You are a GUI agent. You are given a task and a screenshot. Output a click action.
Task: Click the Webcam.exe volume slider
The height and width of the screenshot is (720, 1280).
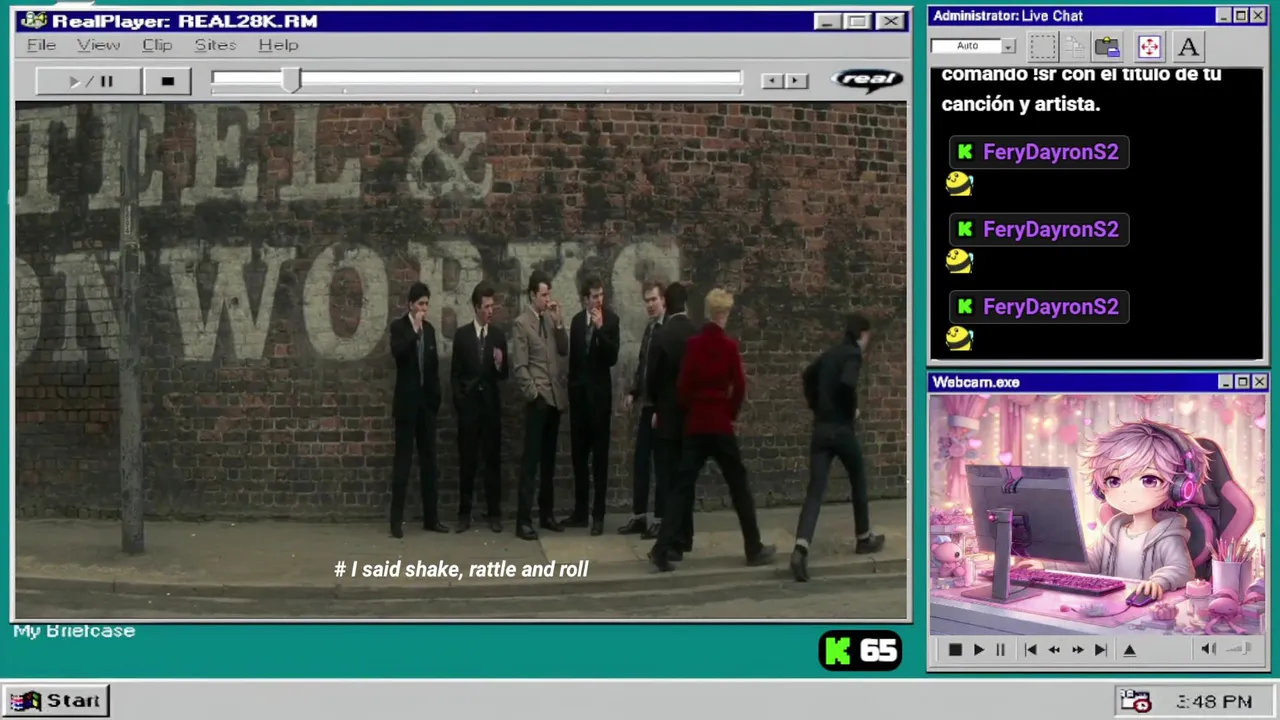tap(1240, 649)
